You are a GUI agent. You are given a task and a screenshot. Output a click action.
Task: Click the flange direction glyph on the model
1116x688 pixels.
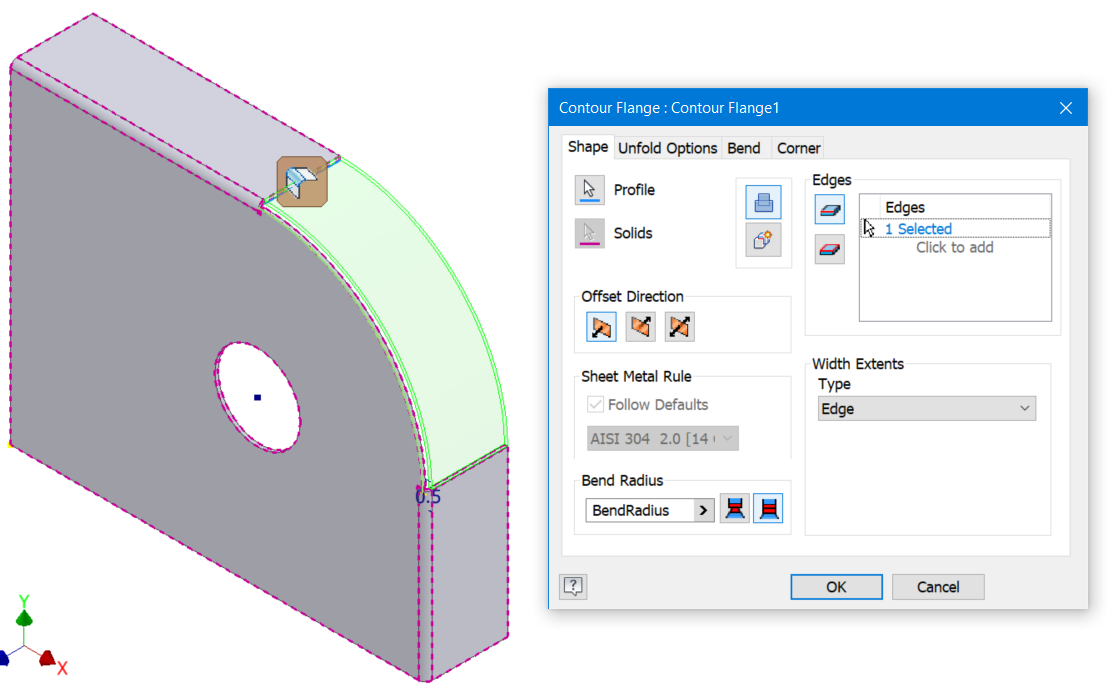coord(302,181)
